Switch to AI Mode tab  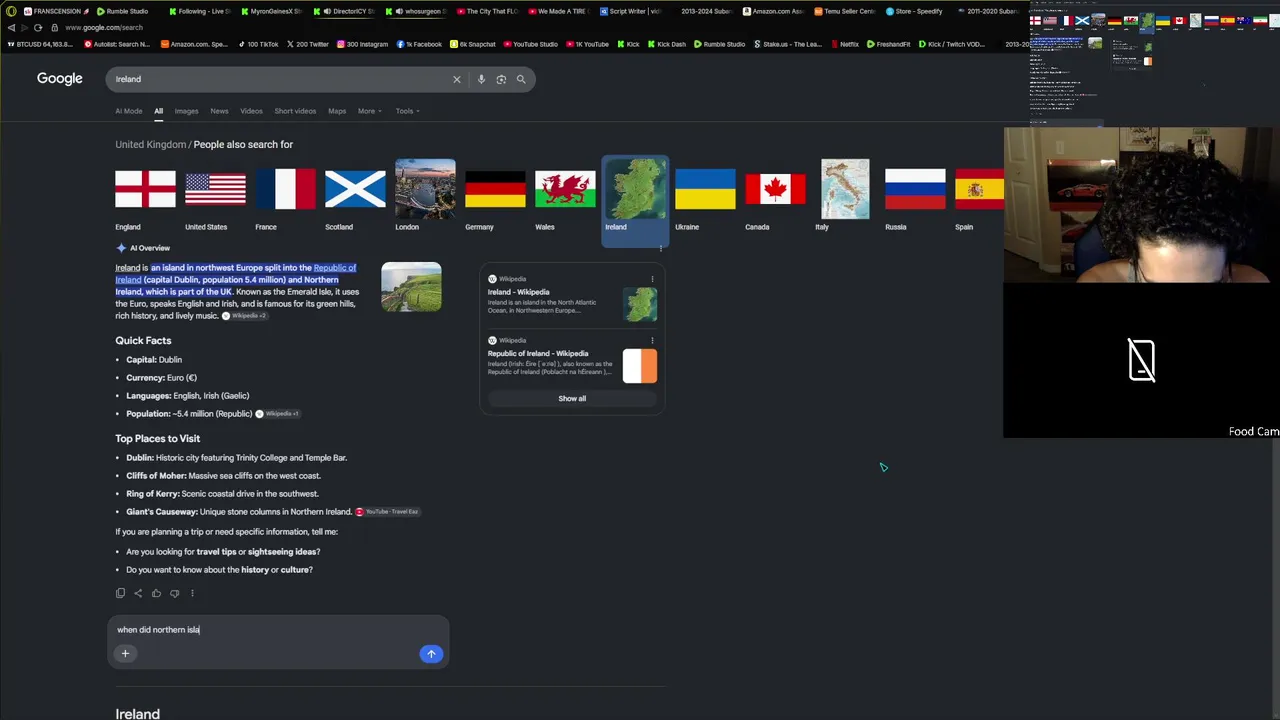tap(129, 111)
